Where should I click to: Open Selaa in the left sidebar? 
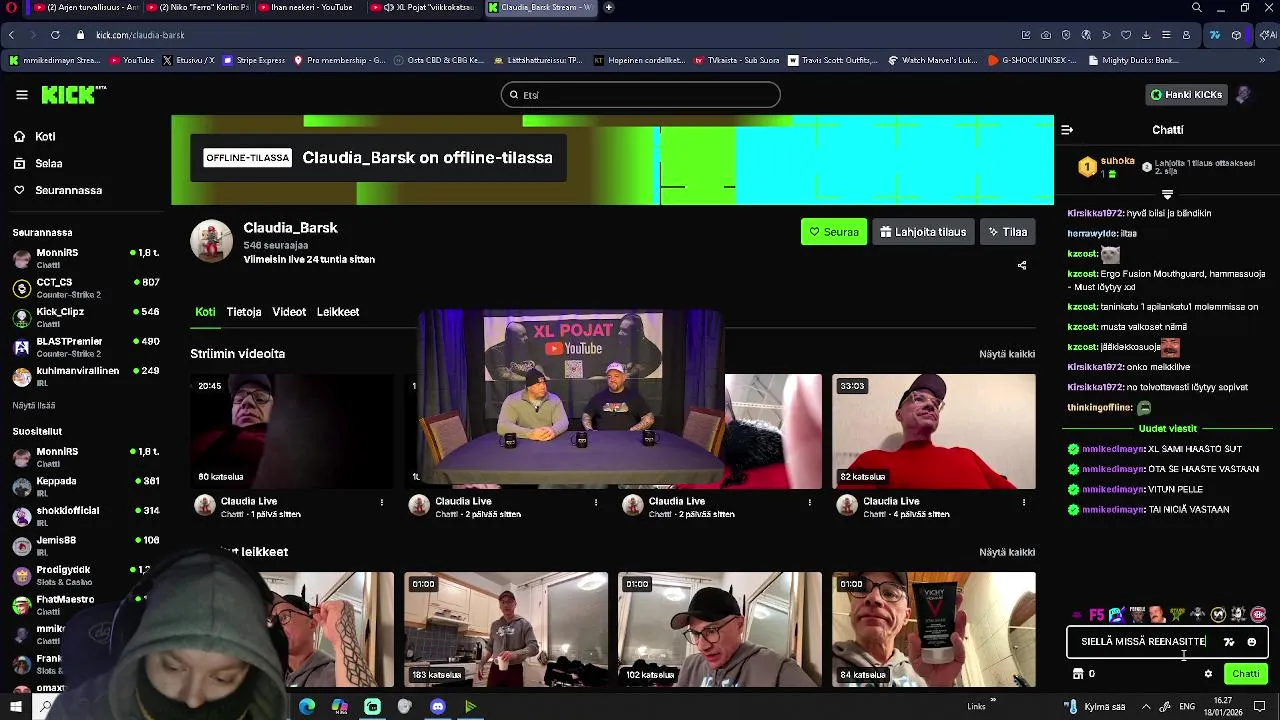(48, 163)
